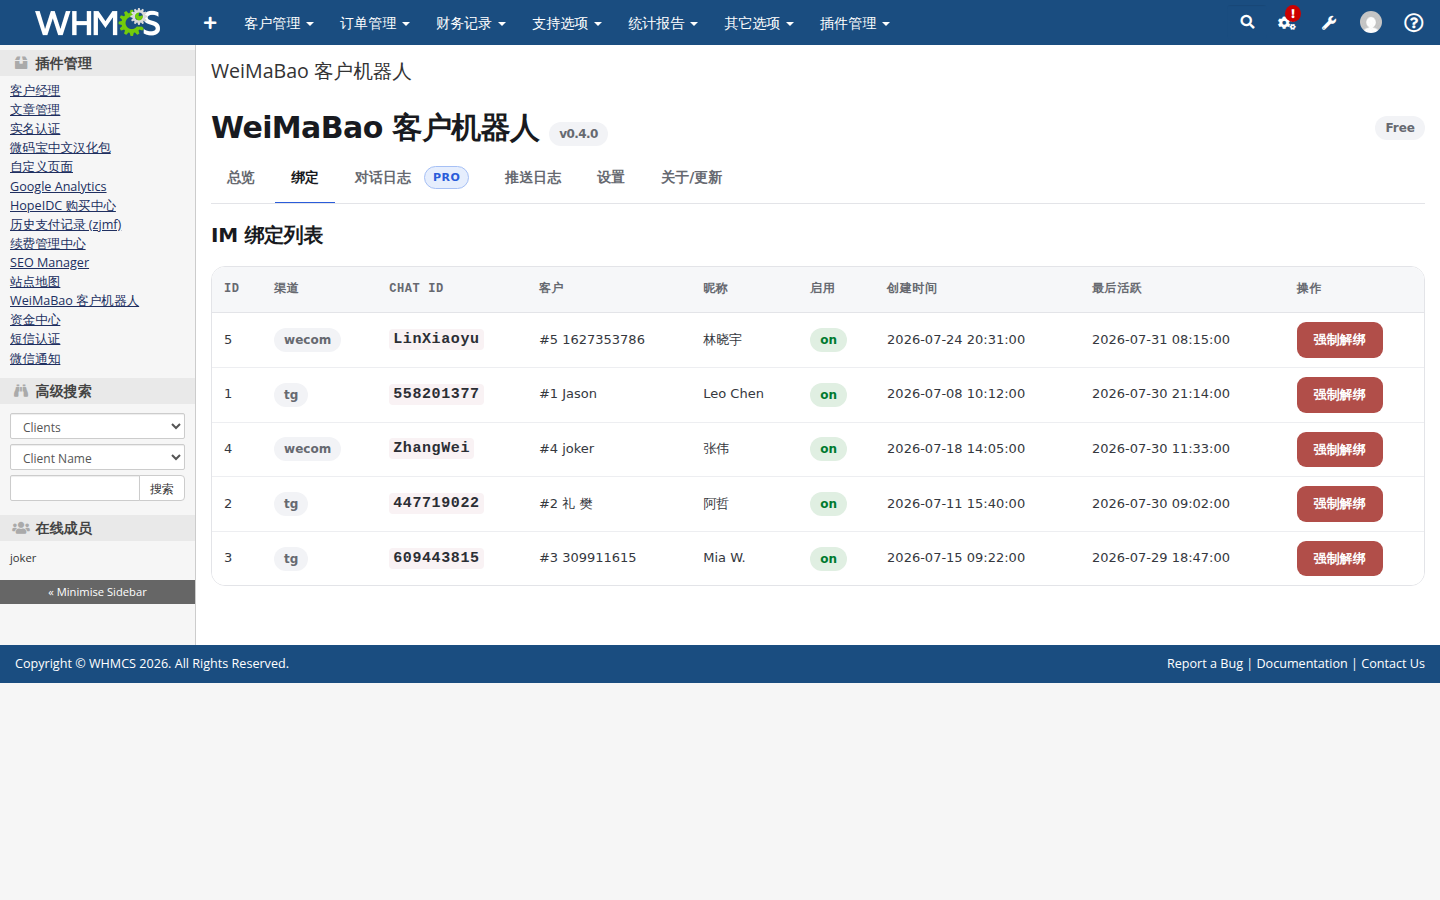The image size is (1440, 900).
Task: Open the Clients search type dropdown
Action: pos(97,426)
